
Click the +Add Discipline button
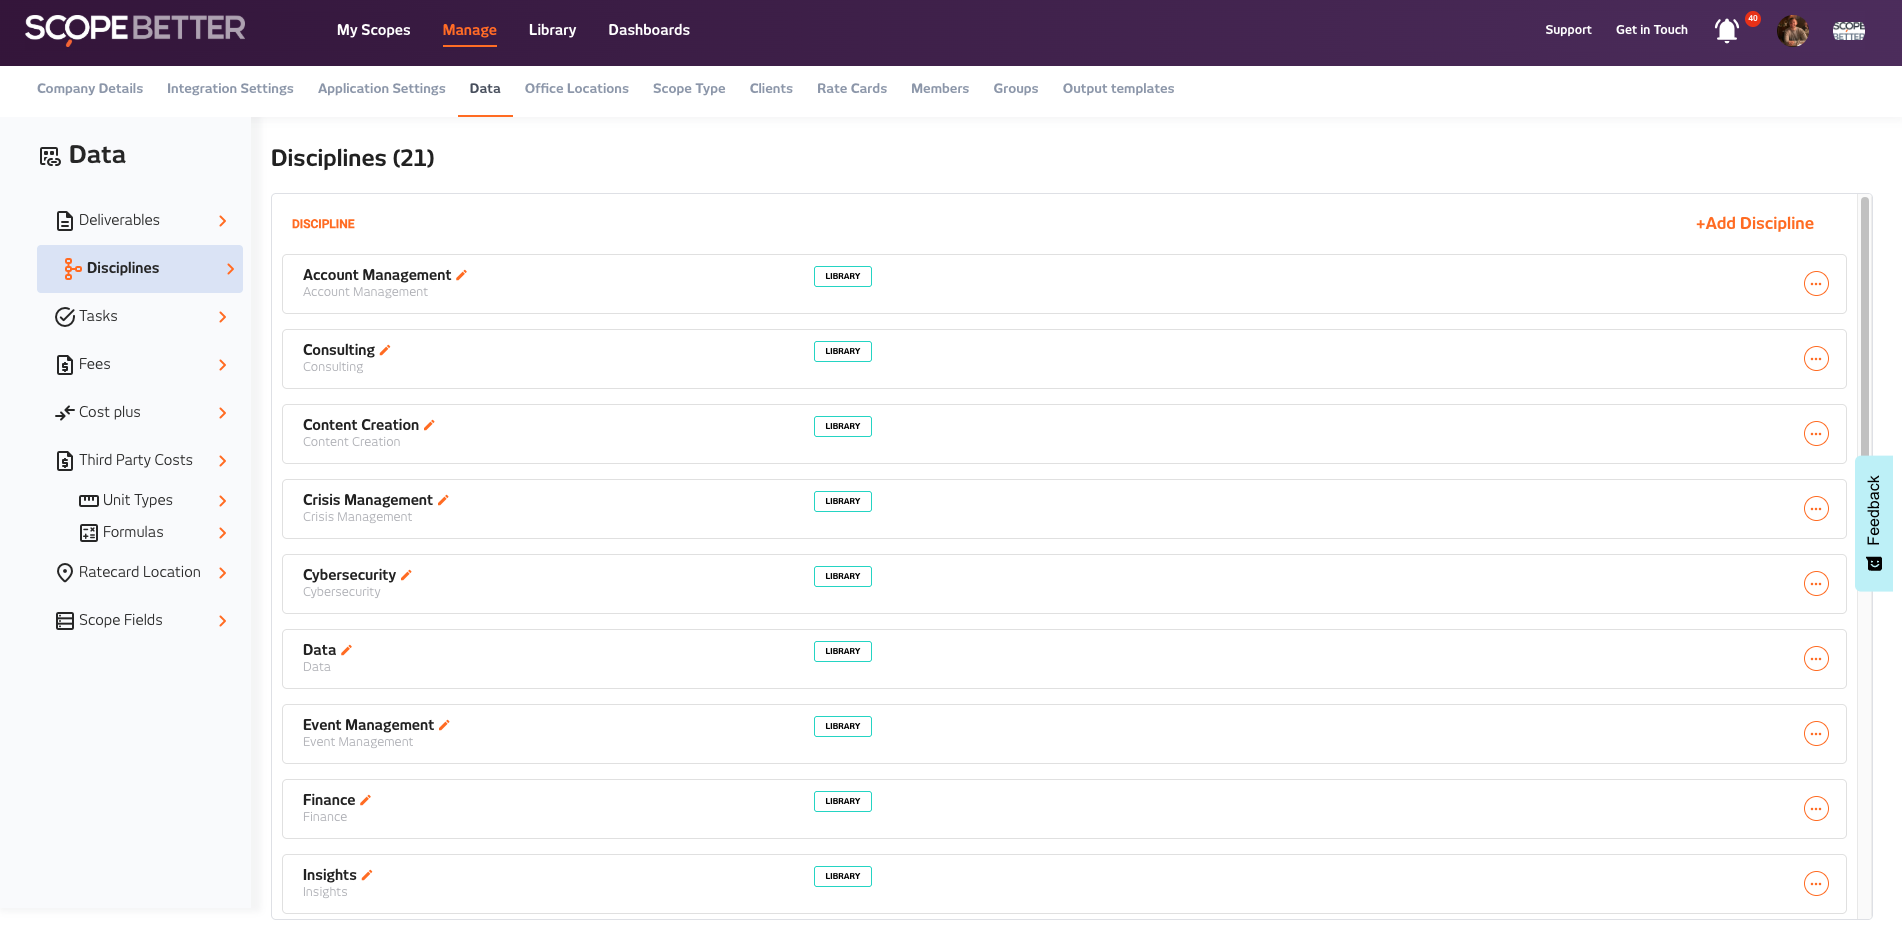(1754, 224)
